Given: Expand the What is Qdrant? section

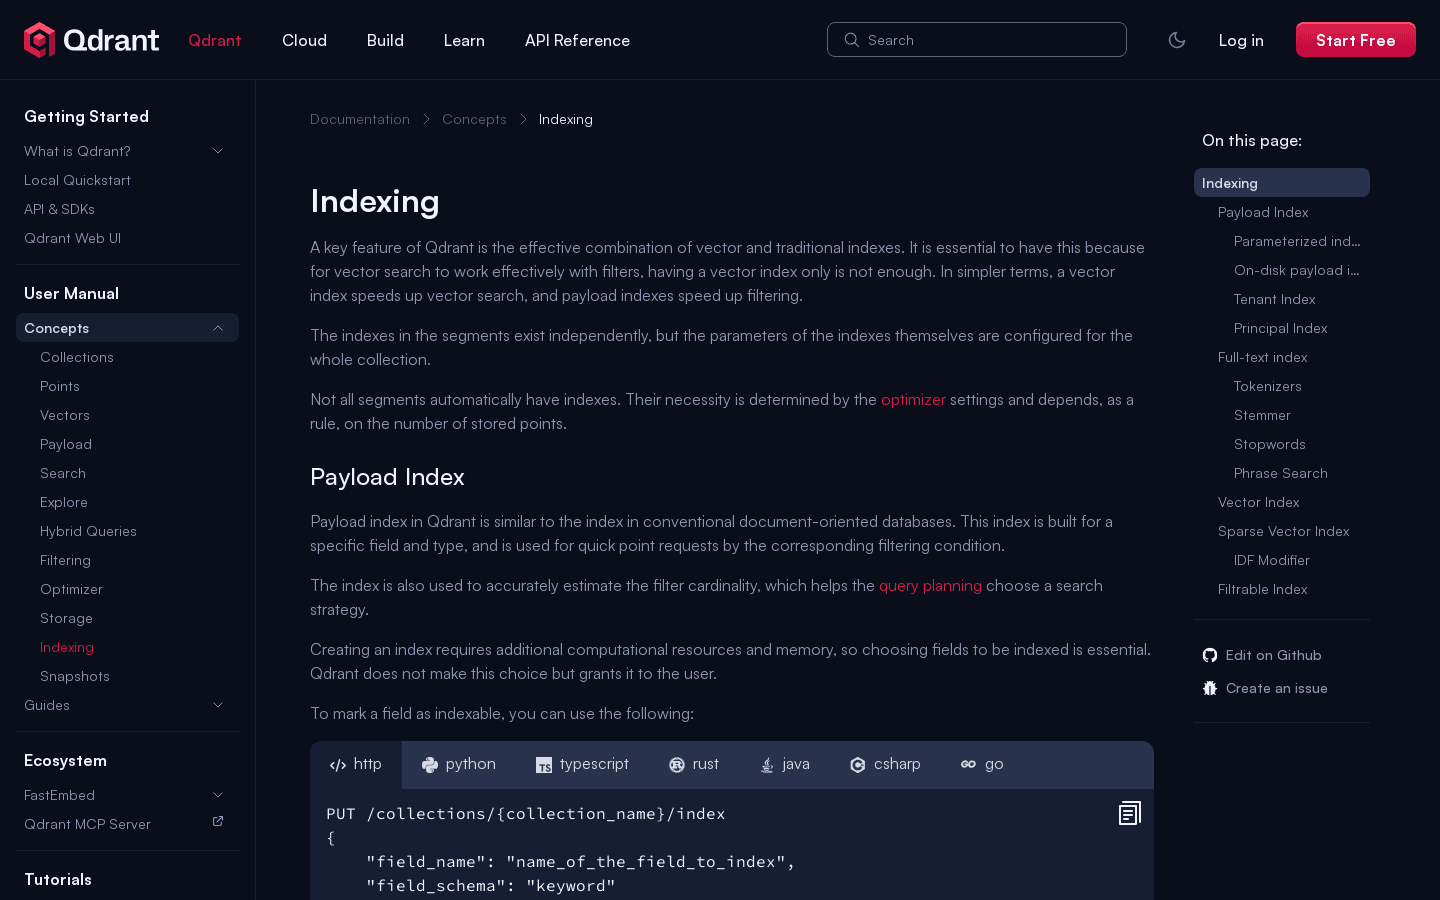Looking at the screenshot, I should pos(218,151).
